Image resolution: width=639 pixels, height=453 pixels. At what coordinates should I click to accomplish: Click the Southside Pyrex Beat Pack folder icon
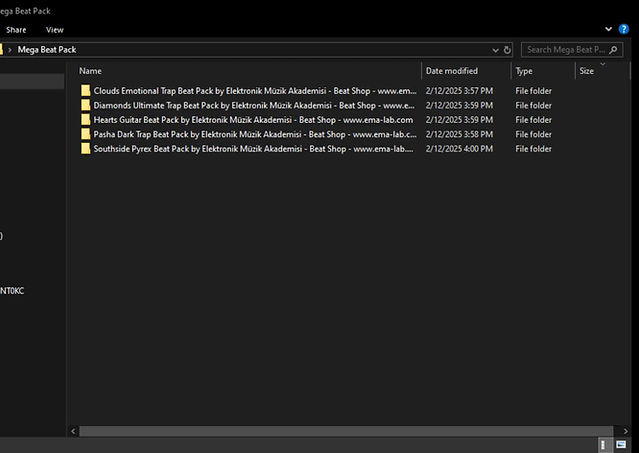pyautogui.click(x=86, y=149)
